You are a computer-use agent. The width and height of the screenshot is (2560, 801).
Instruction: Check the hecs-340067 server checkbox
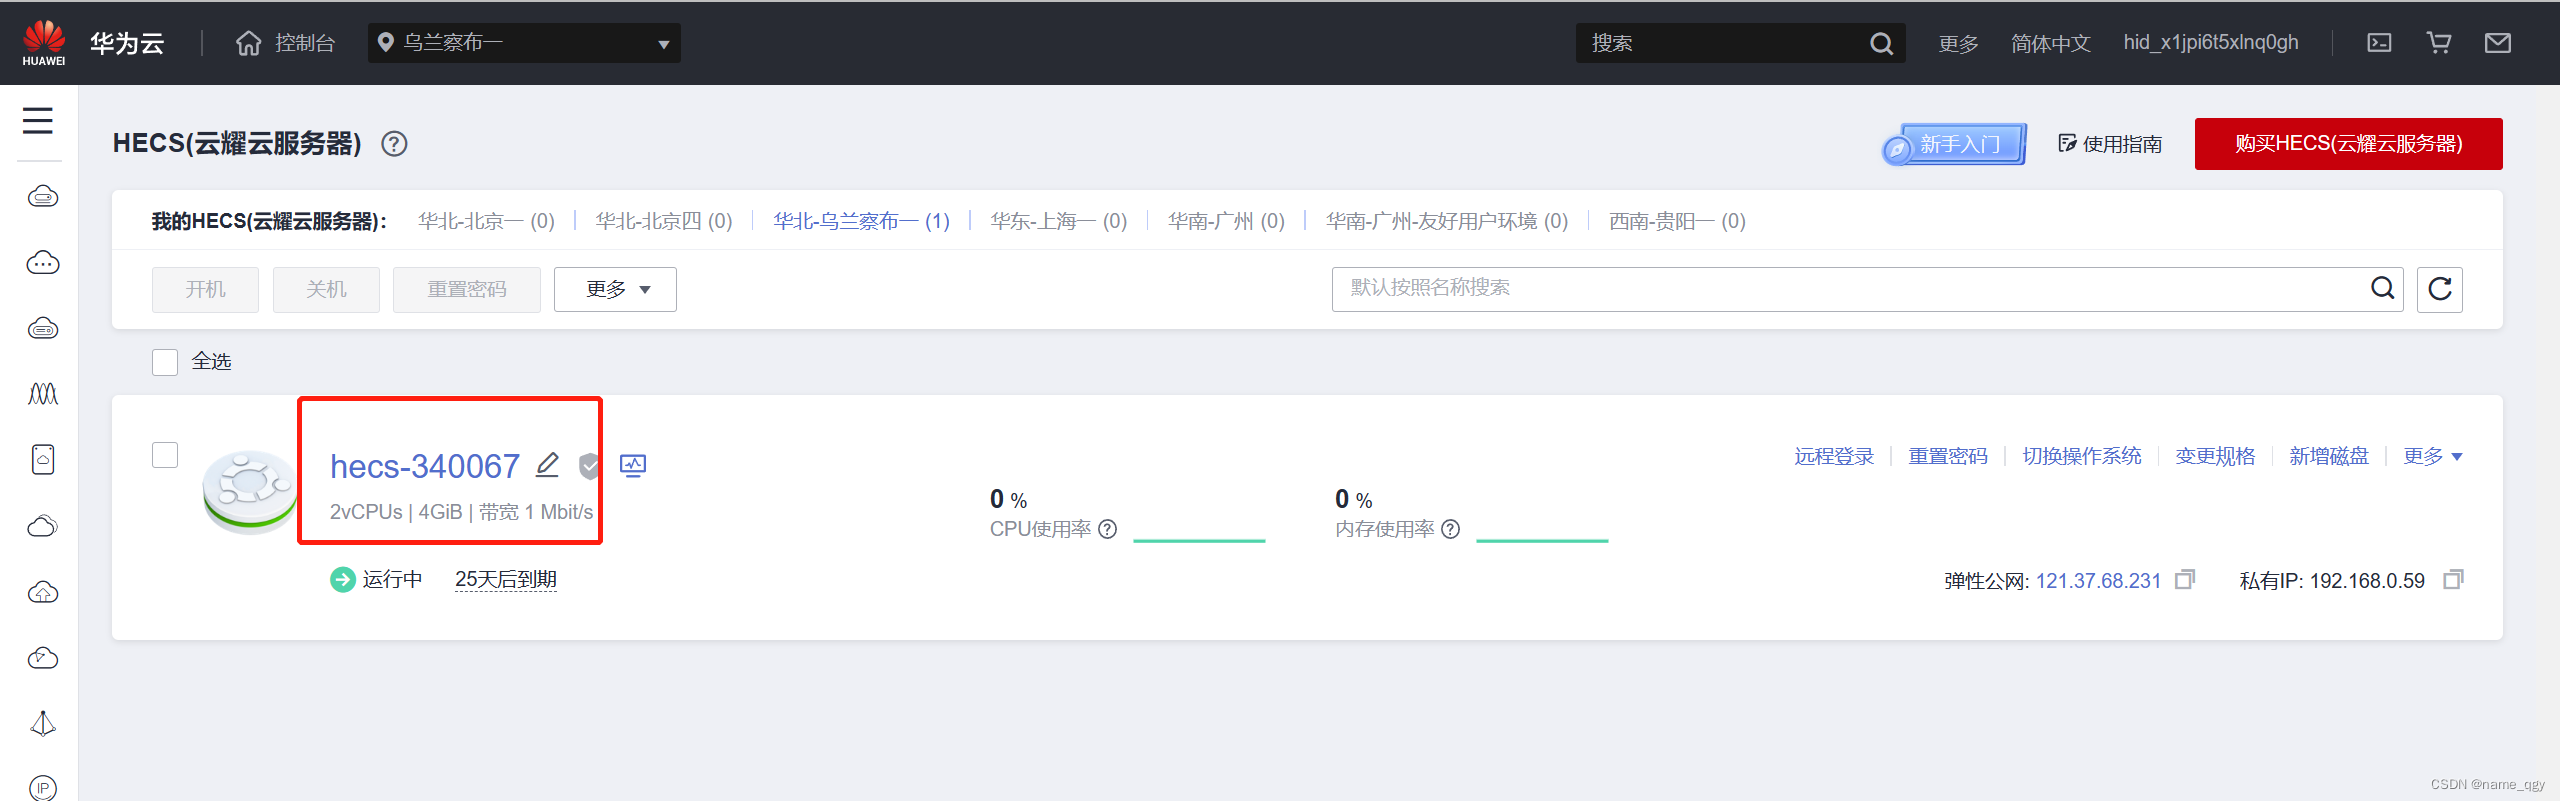(165, 455)
